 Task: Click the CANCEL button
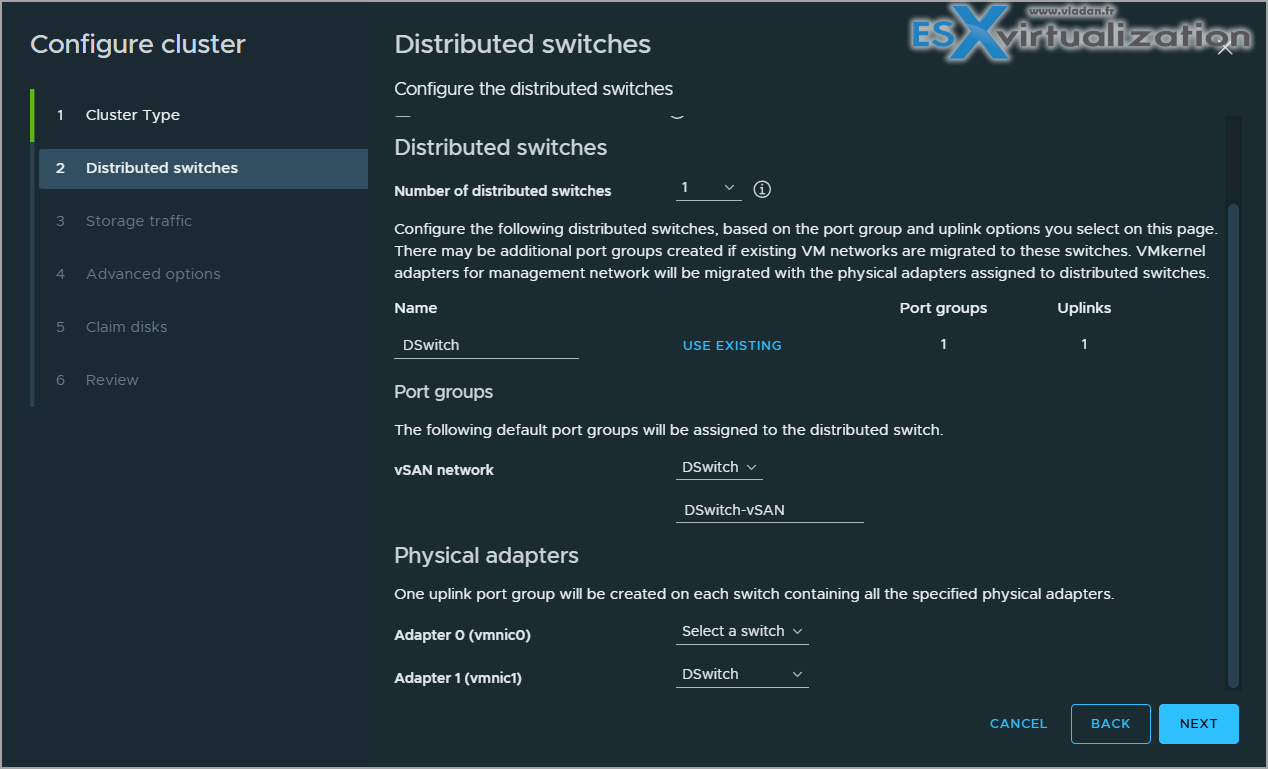pyautogui.click(x=1018, y=723)
